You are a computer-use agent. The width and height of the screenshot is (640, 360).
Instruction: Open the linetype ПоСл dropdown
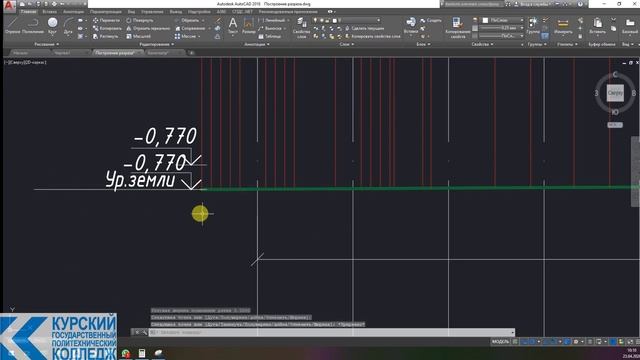(x=501, y=36)
